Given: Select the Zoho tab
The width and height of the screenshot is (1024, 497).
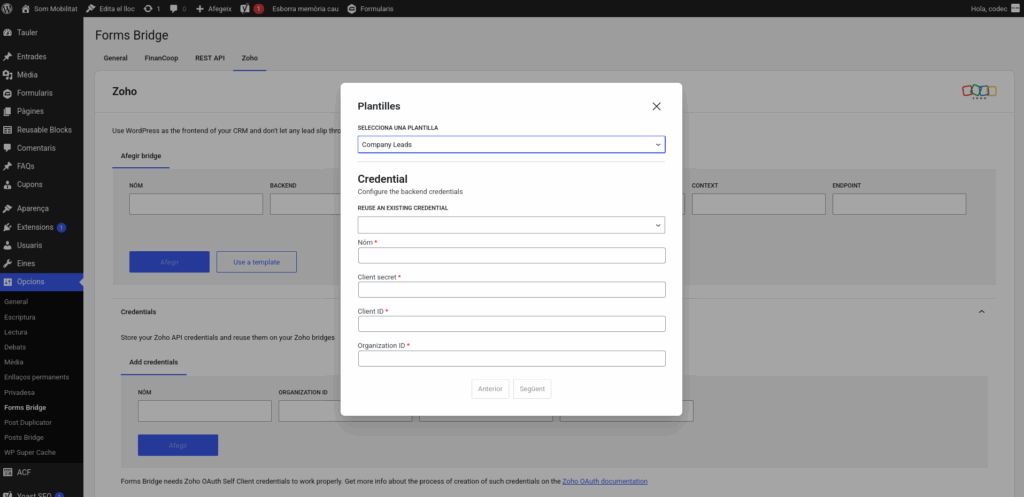Looking at the screenshot, I should 249,58.
